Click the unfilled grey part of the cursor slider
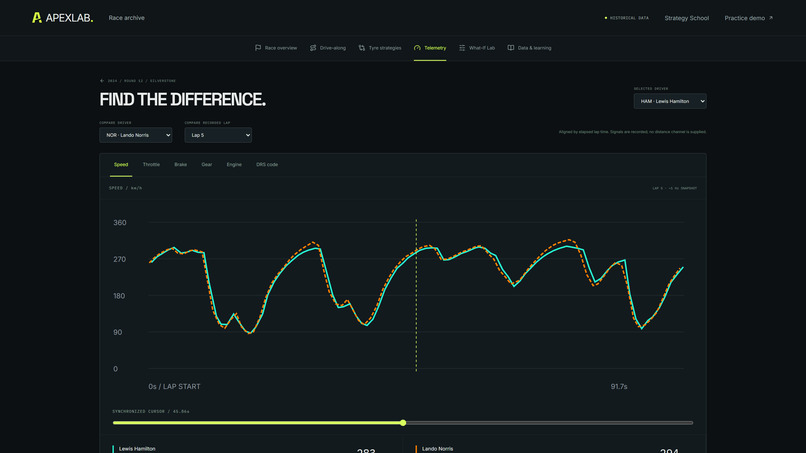This screenshot has height=453, width=806. [x=549, y=423]
